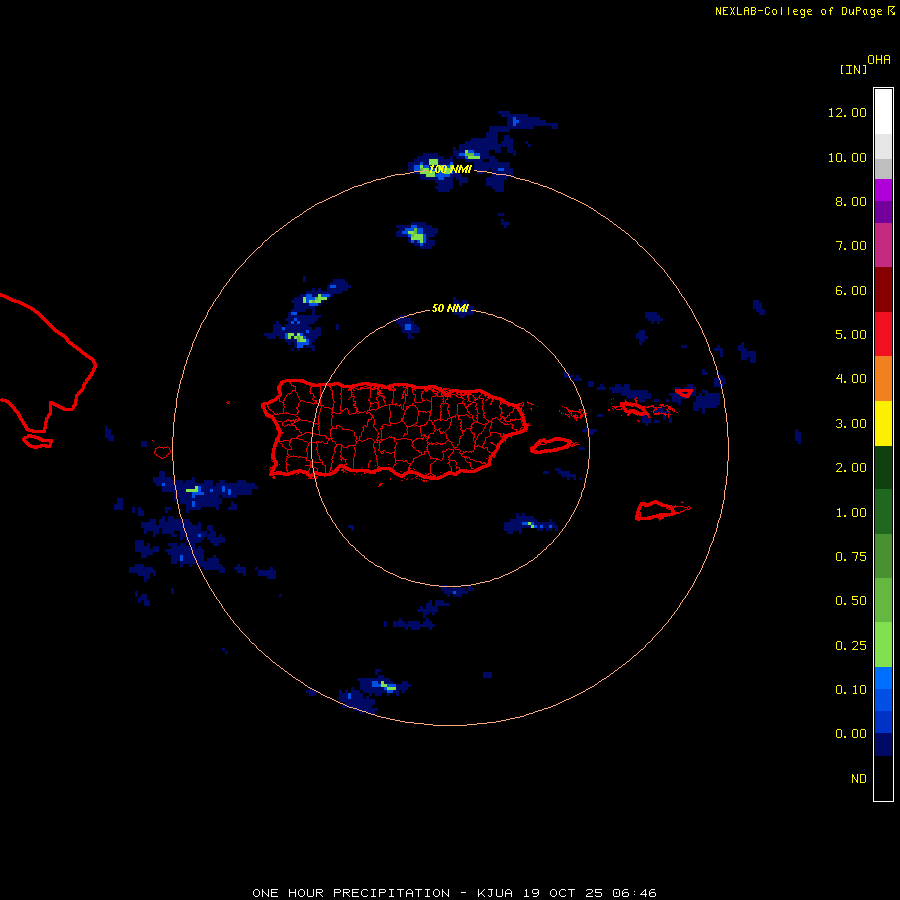Click the 12.00 legend value
Viewport: 900px width, 900px height.
pos(847,112)
